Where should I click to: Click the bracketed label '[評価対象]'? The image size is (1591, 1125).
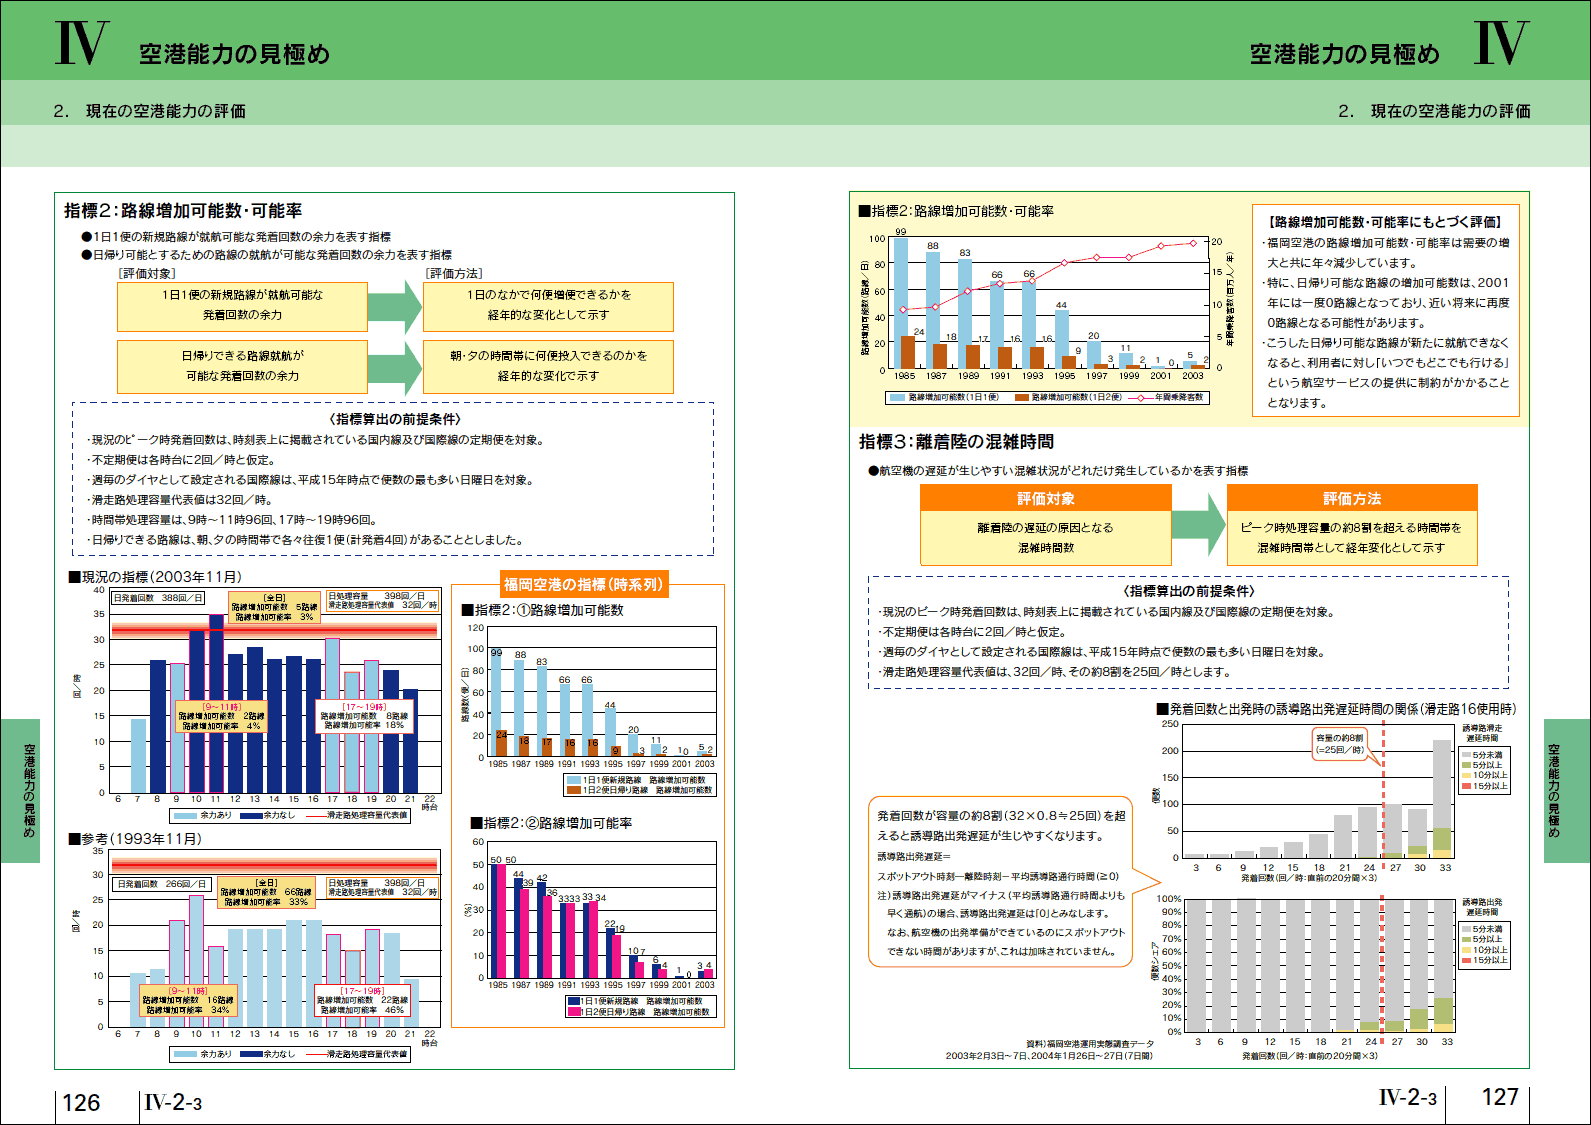point(146,273)
